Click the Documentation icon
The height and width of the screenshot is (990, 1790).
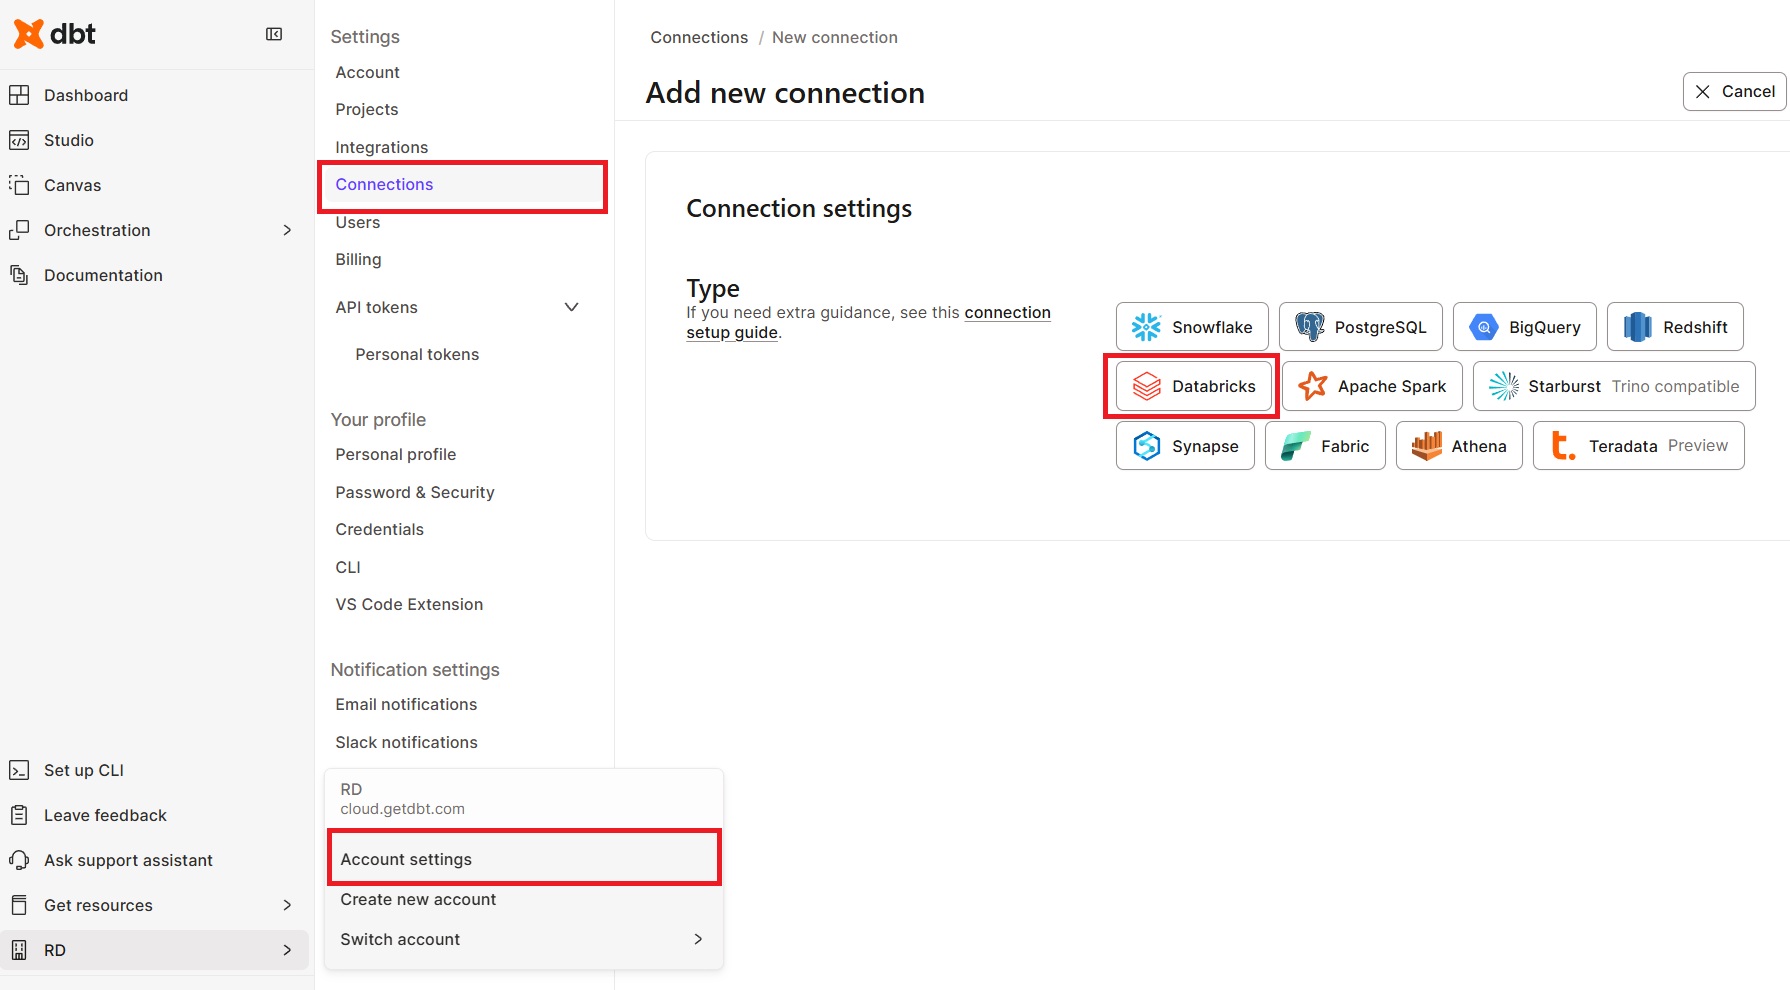pyautogui.click(x=19, y=275)
